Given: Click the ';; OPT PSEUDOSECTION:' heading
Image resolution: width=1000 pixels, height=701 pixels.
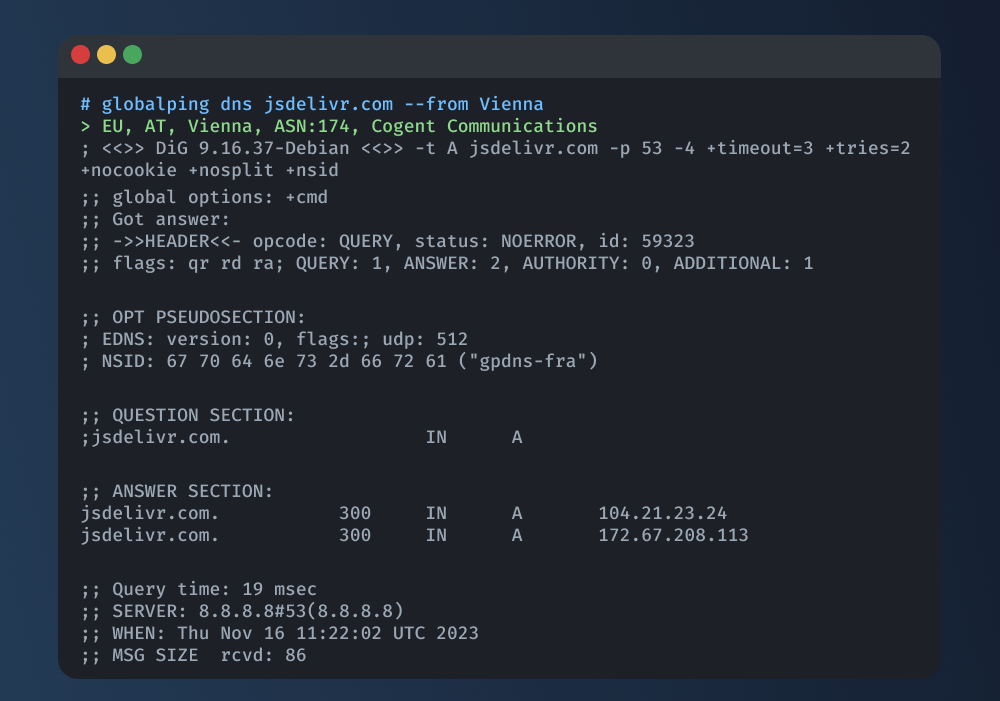Looking at the screenshot, I should pos(193,317).
